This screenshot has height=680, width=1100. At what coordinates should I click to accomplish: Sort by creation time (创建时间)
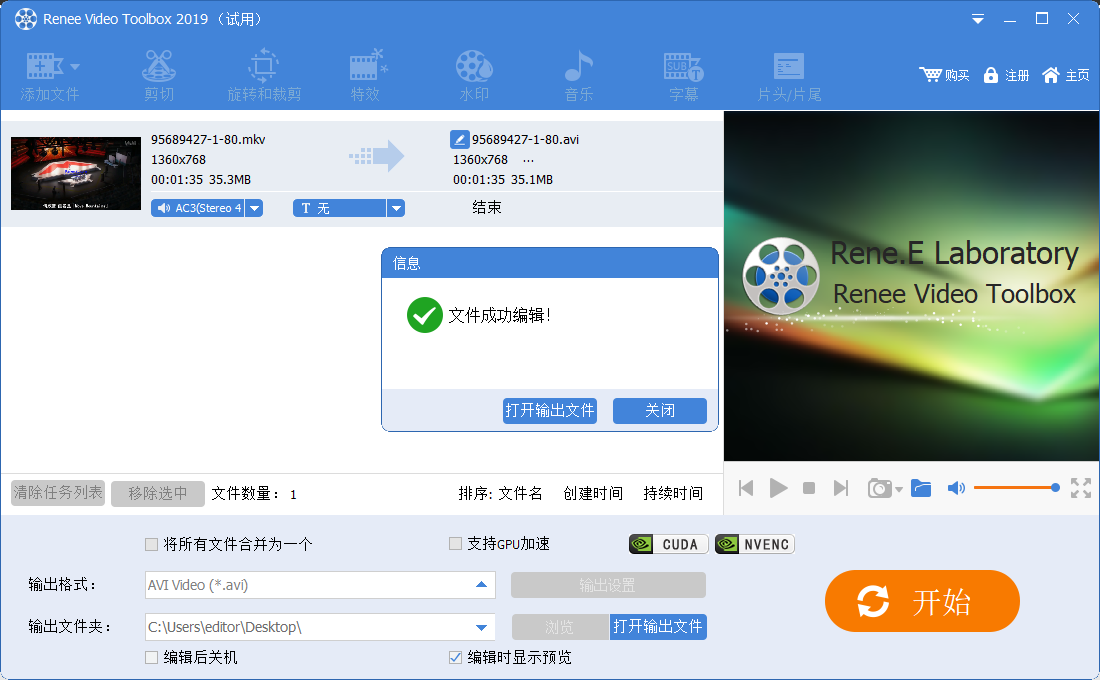[593, 493]
